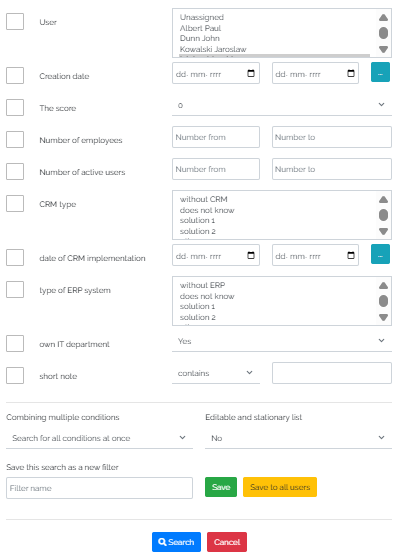
Task: Open calendar picker for Creation date end
Action: pos(351,73)
